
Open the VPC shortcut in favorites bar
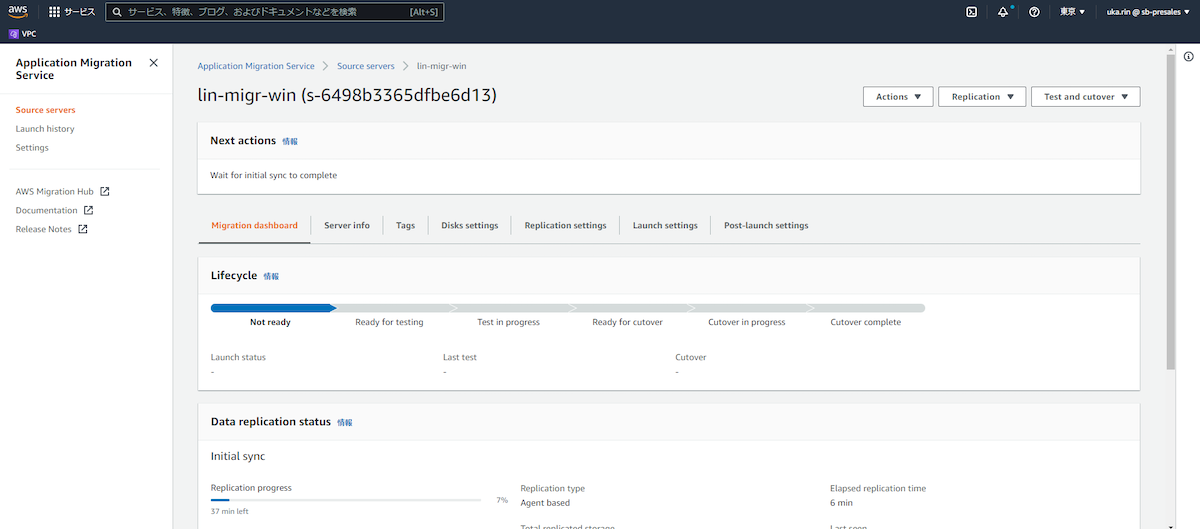click(23, 33)
